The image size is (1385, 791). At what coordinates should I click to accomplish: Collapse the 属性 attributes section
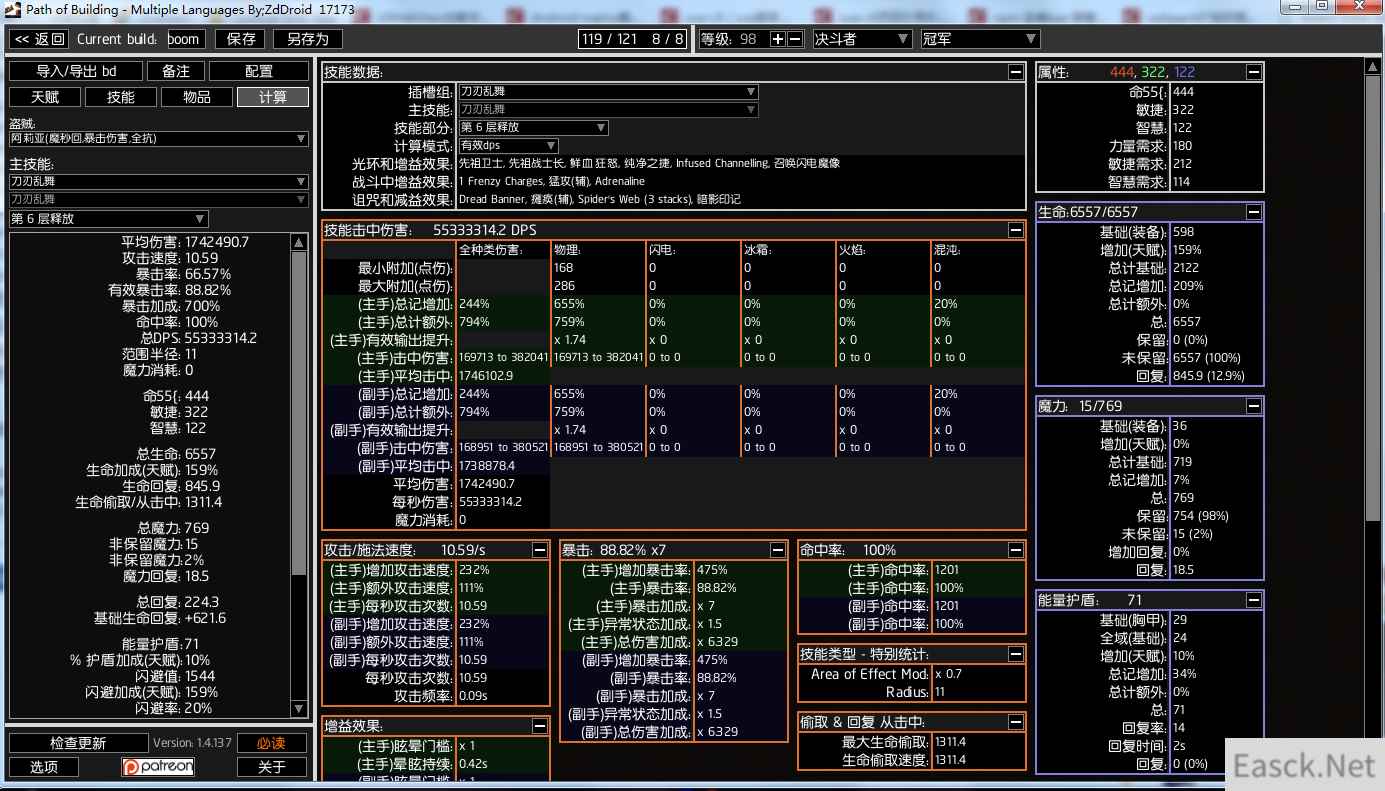tap(1254, 72)
